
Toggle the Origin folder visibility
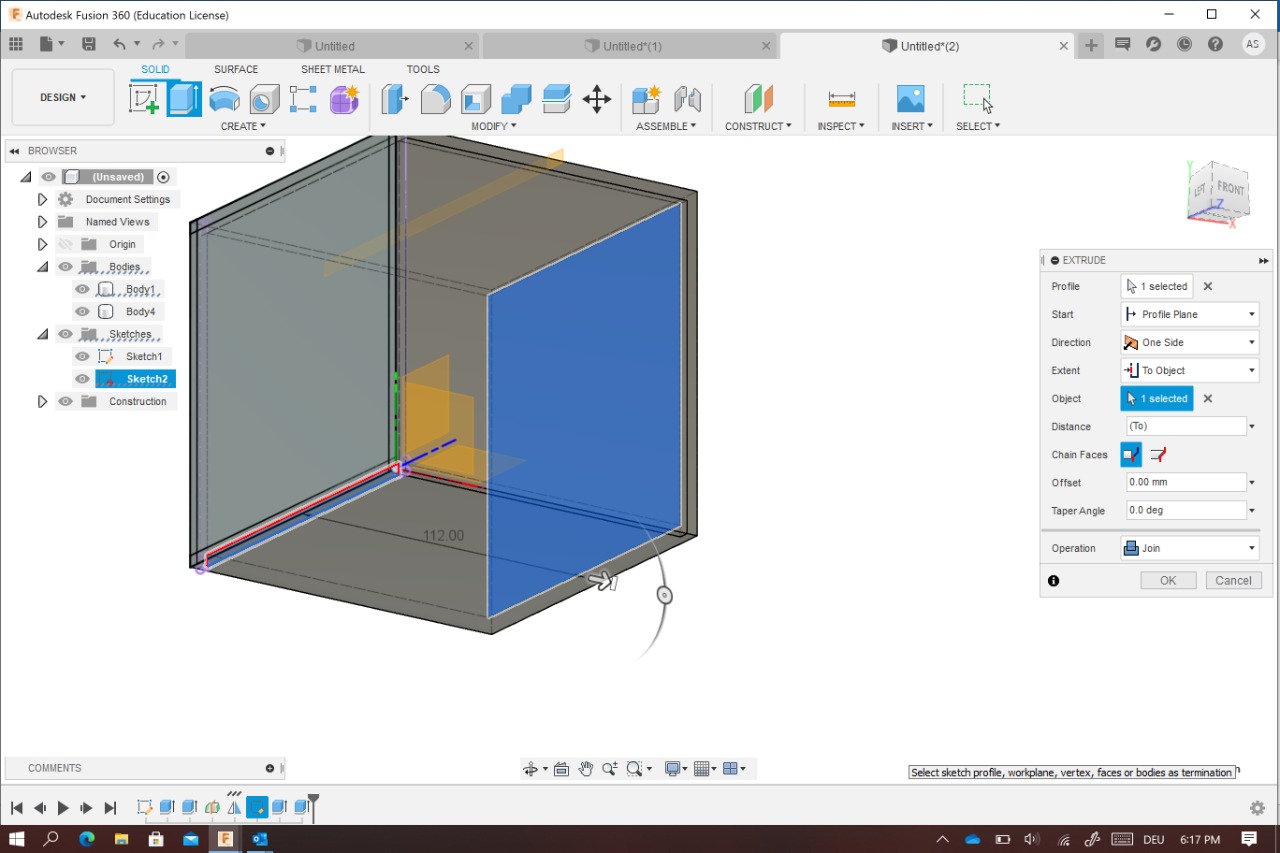pyautogui.click(x=66, y=245)
